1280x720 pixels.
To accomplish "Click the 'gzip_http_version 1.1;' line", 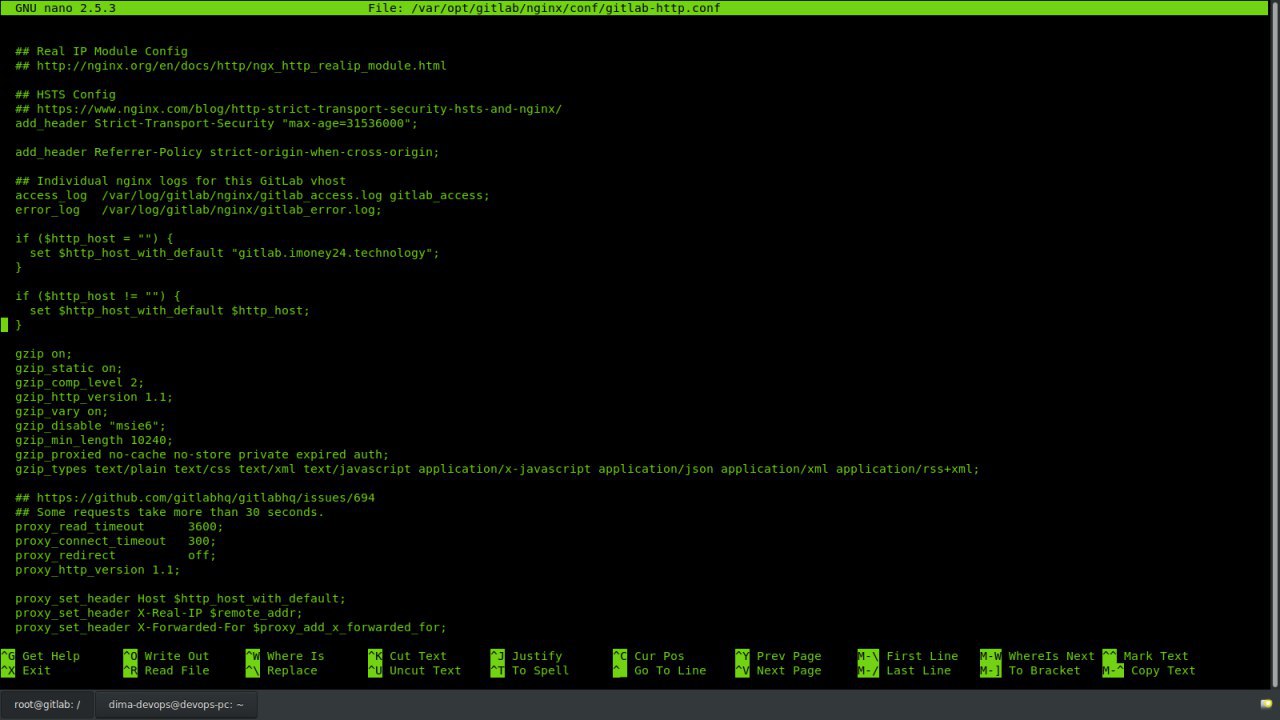I will tap(94, 397).
